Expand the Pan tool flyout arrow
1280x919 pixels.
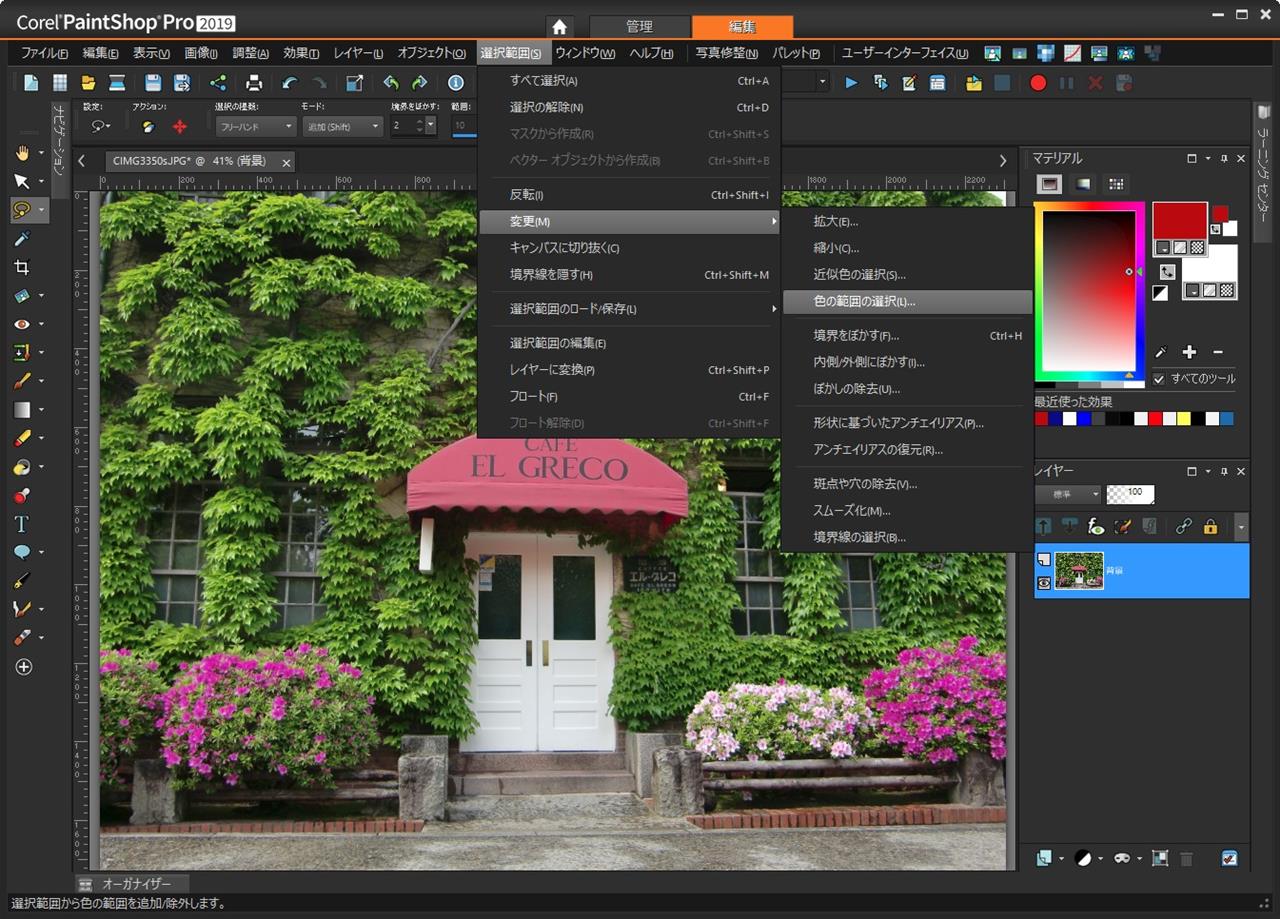pos(42,153)
